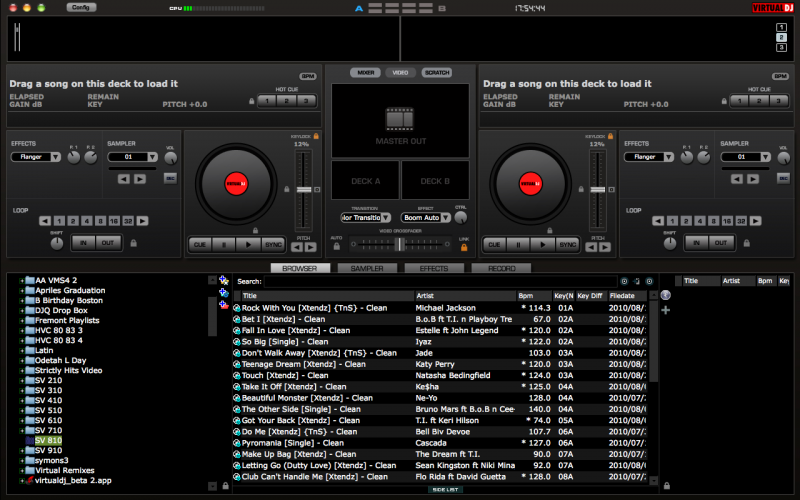This screenshot has width=800, height=500.
Task: Select 4-beat loop on left deck
Action: pyautogui.click(x=87, y=221)
